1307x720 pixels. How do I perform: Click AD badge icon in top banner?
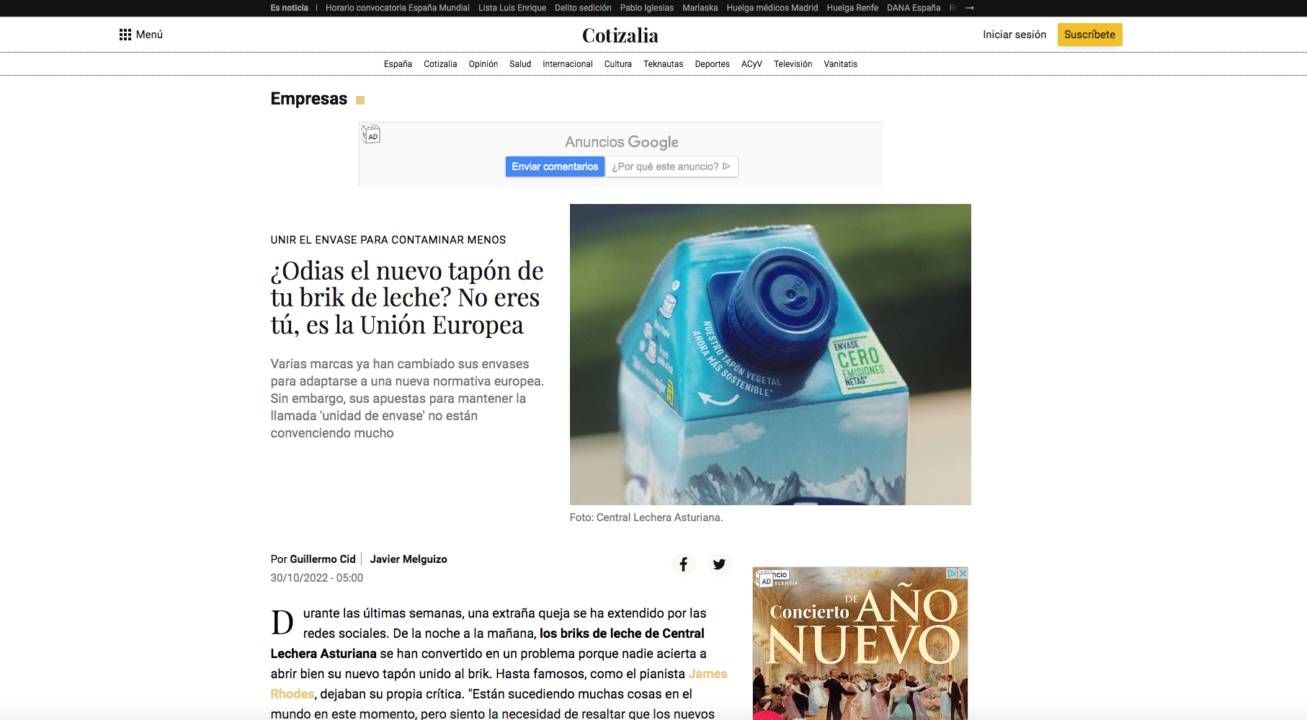371,134
